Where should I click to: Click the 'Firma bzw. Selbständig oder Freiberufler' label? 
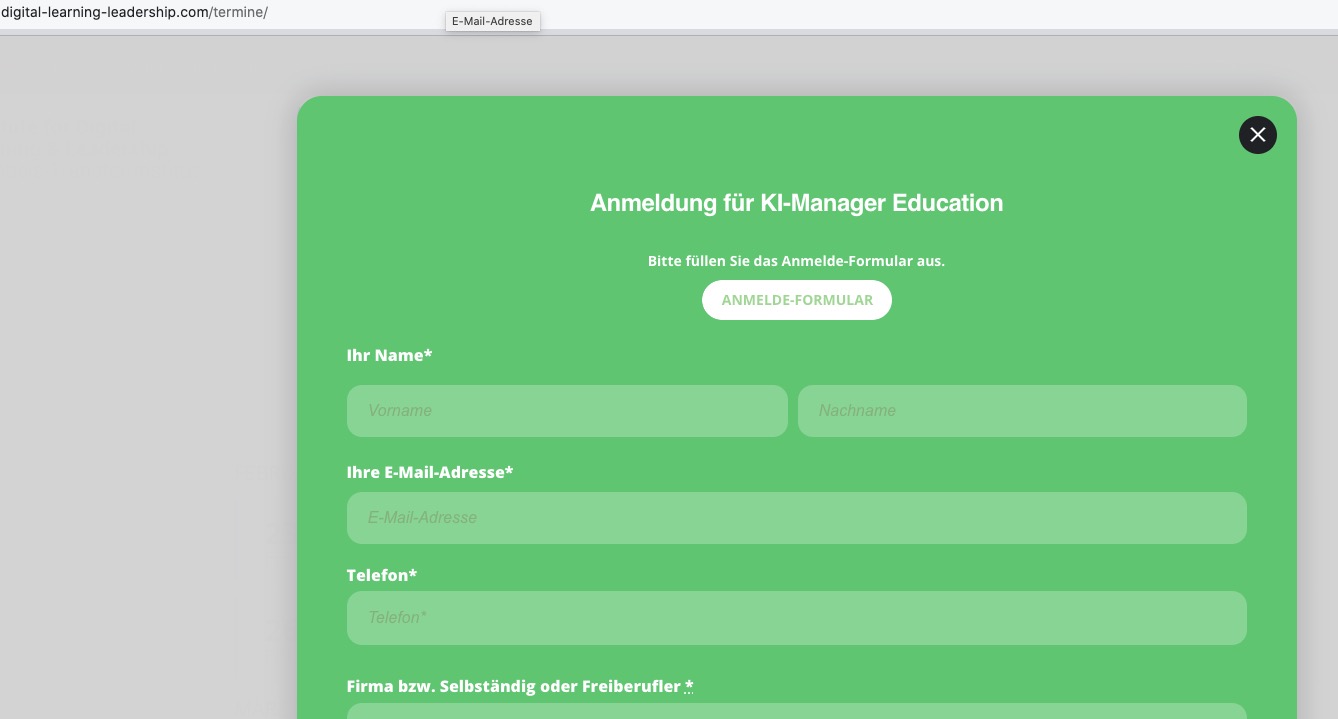click(514, 686)
